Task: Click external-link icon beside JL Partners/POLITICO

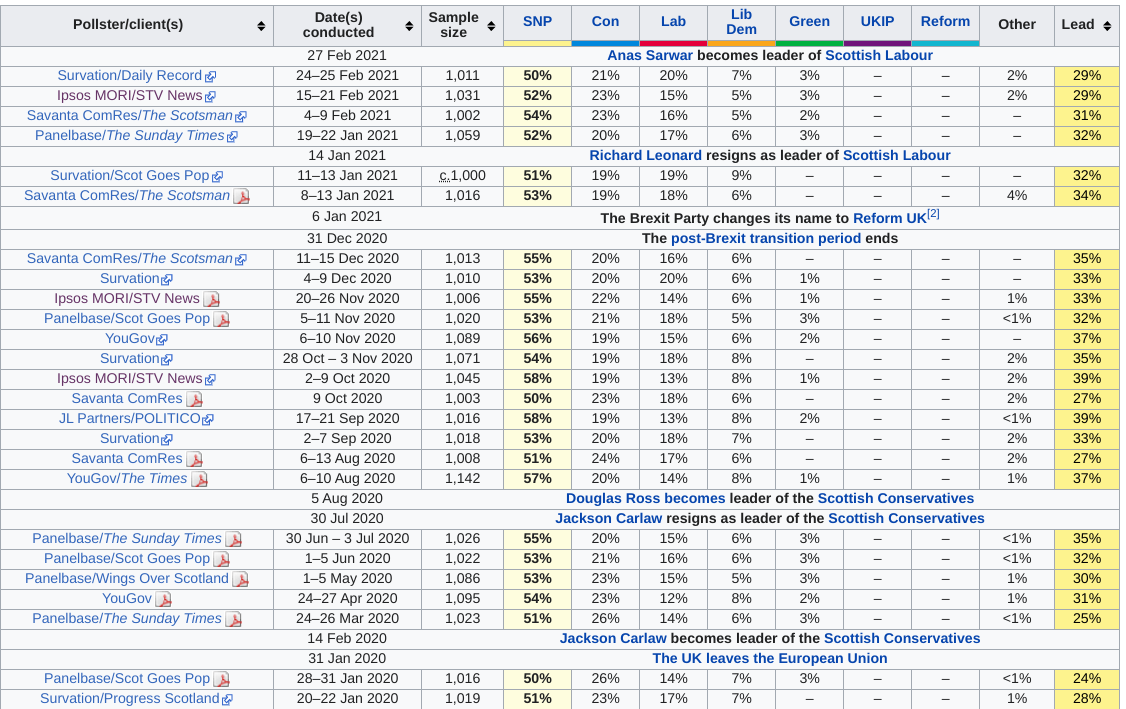Action: pyautogui.click(x=208, y=420)
